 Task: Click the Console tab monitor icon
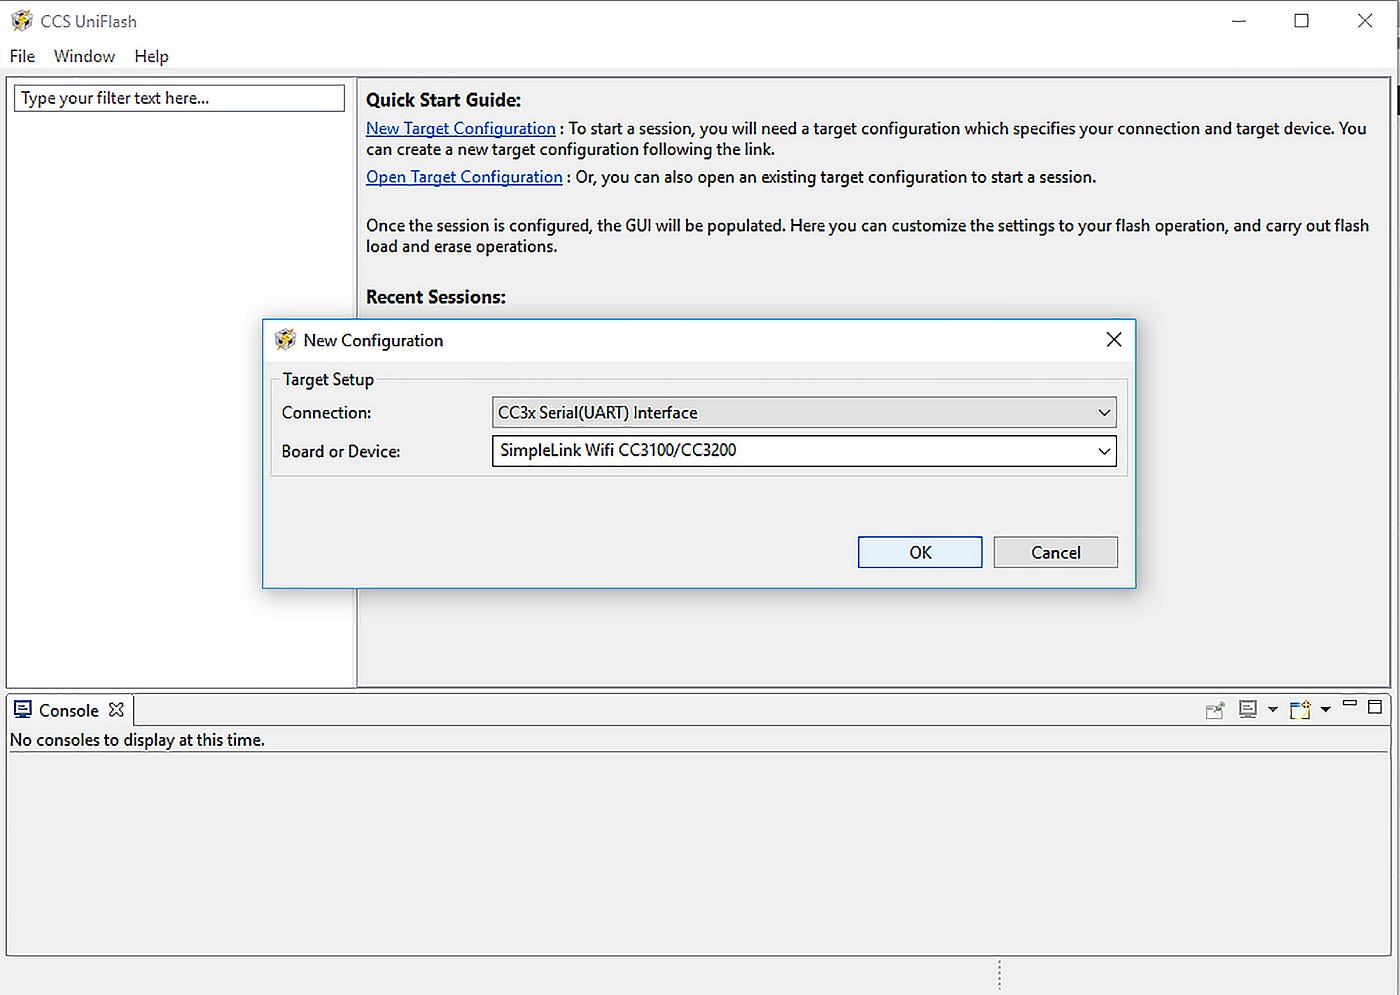(23, 710)
